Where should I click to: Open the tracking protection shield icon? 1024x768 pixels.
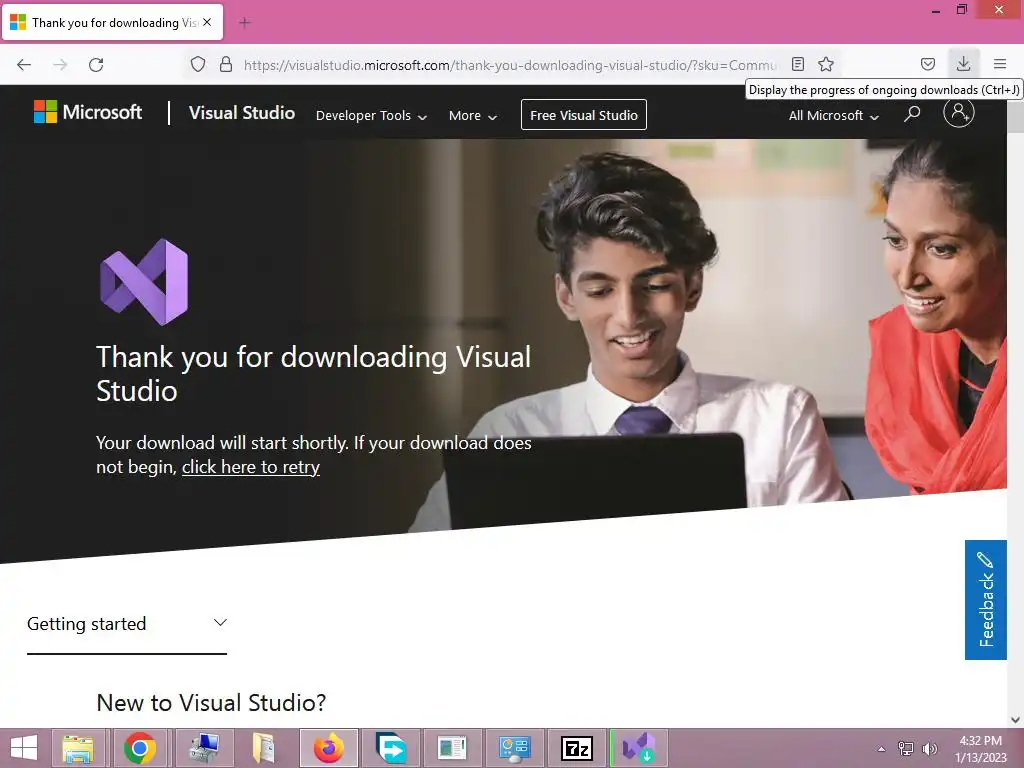point(198,64)
